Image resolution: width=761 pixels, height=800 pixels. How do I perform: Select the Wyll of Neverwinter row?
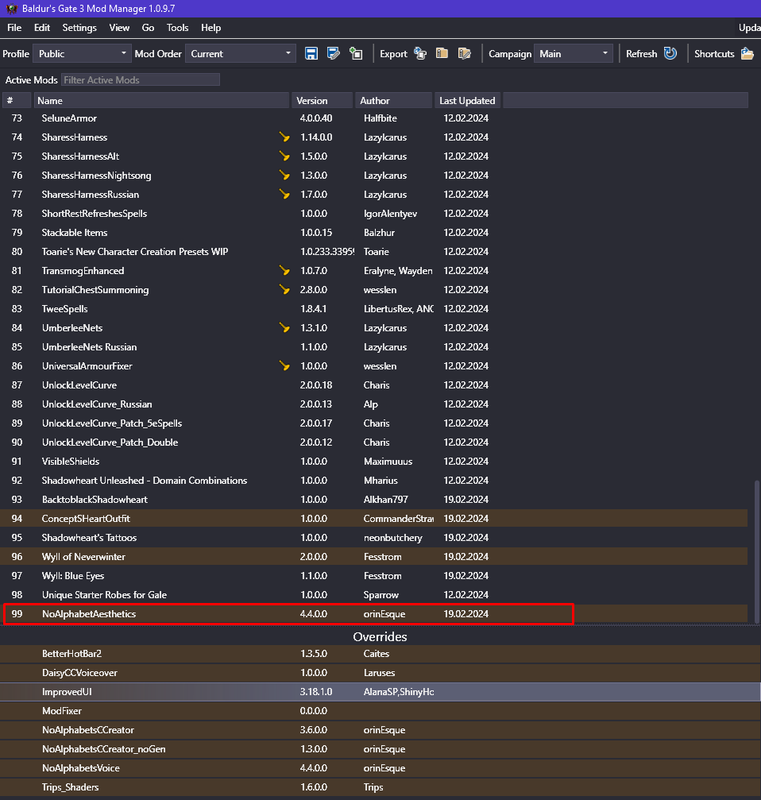pyautogui.click(x=375, y=557)
